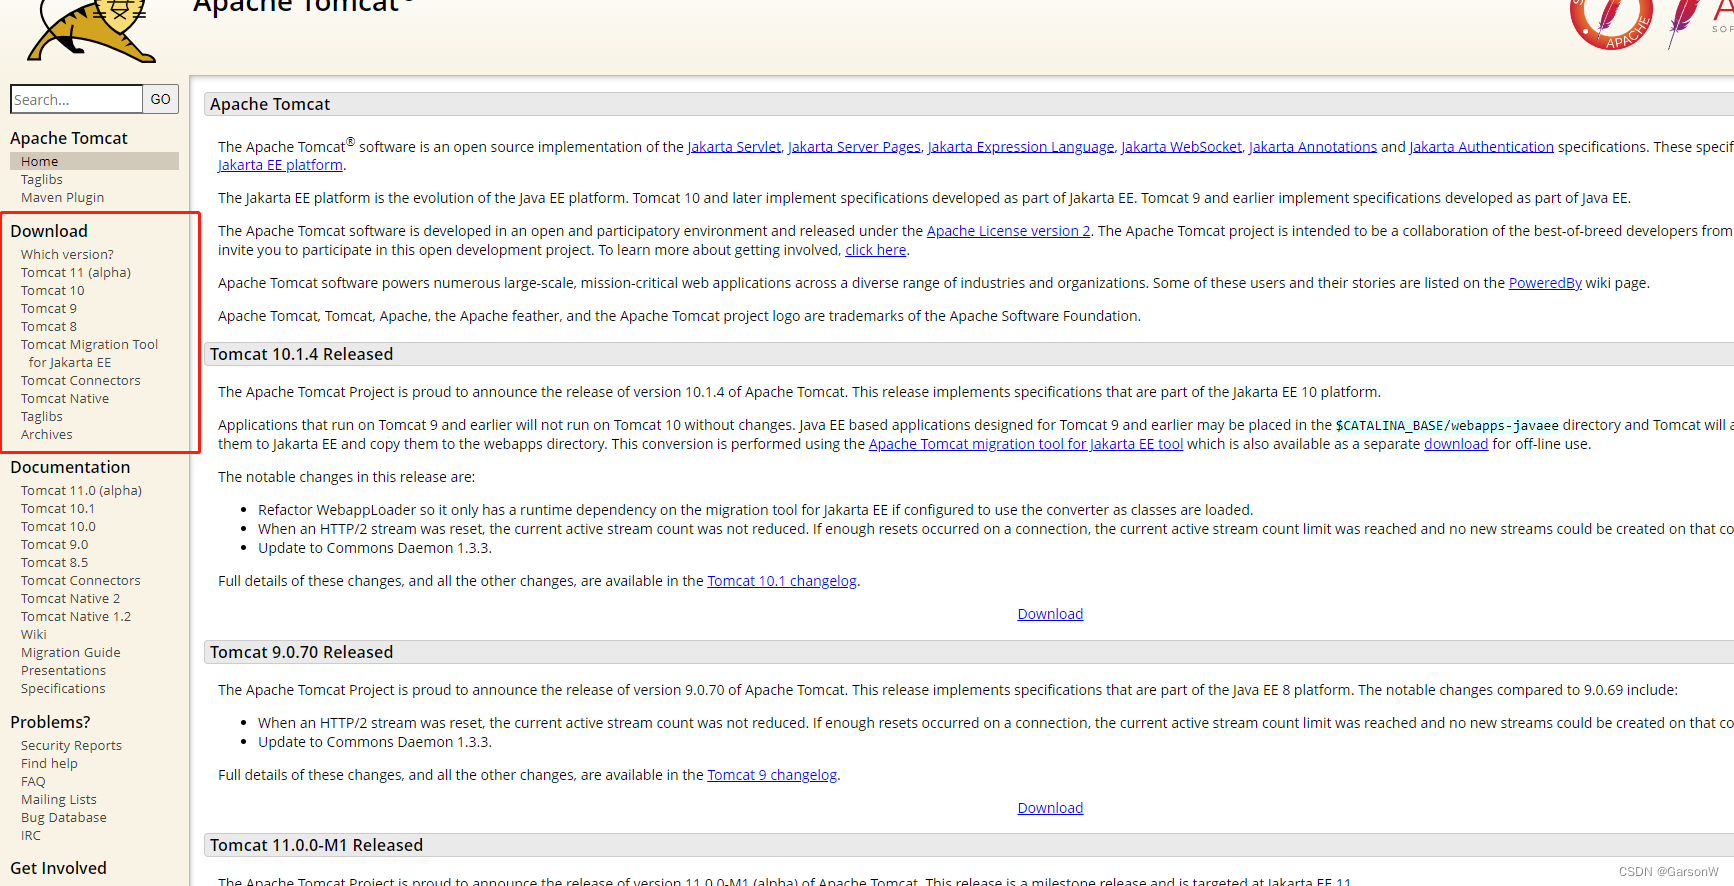Open the Maven Plugin sidebar link
The height and width of the screenshot is (886, 1734).
click(62, 197)
